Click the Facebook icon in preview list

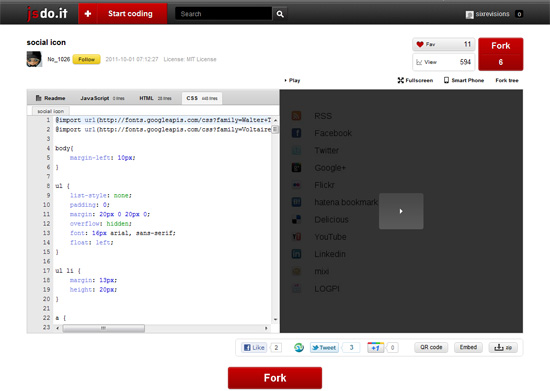click(x=296, y=133)
